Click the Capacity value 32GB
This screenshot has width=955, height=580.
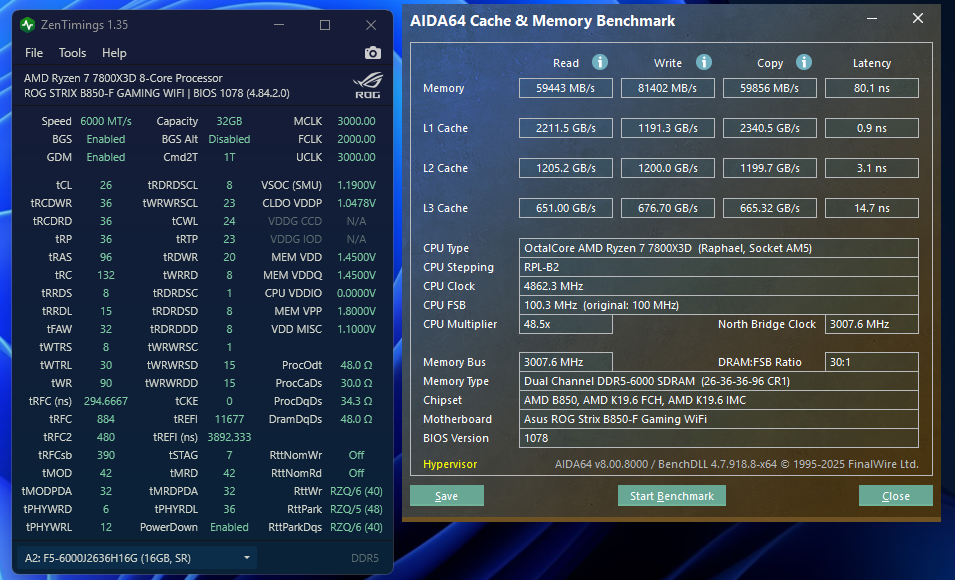(230, 121)
